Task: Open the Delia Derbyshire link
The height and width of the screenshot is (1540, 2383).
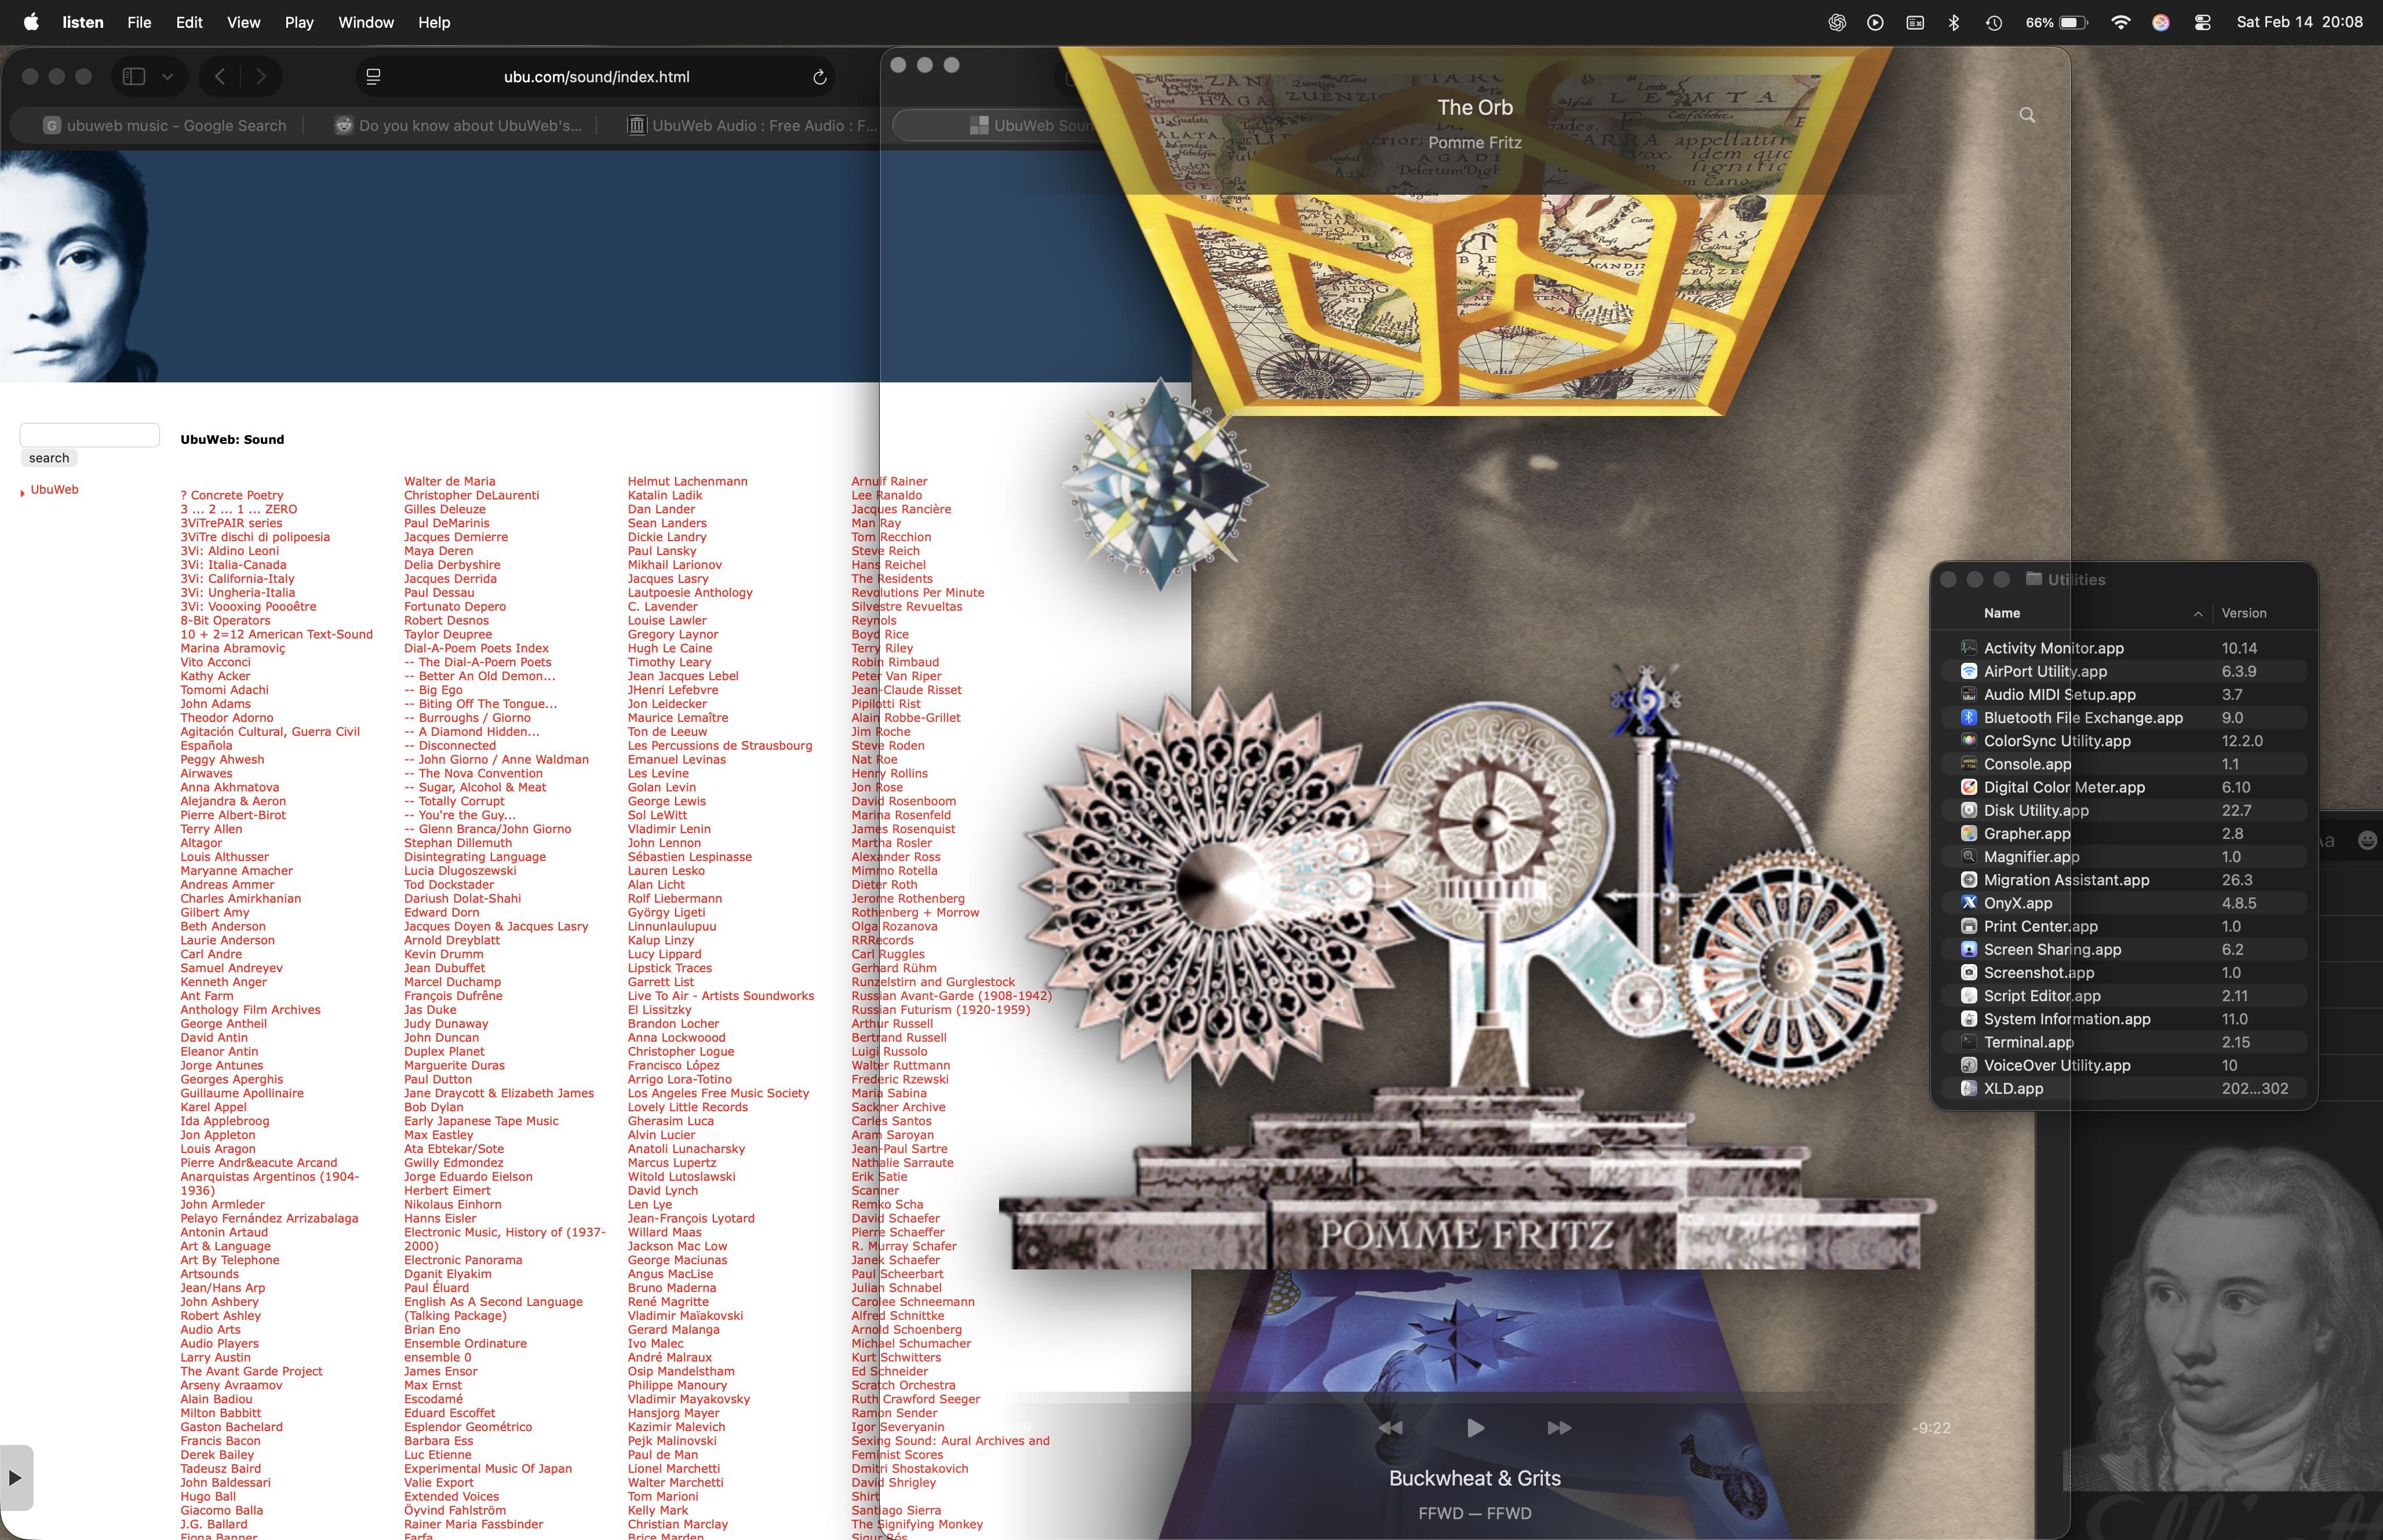Action: tap(452, 565)
